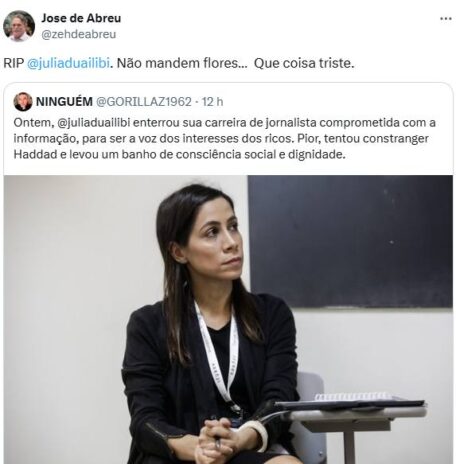456x464 pixels.
Task: Click the text 'Que coisa triste.'
Action: click(x=304, y=63)
